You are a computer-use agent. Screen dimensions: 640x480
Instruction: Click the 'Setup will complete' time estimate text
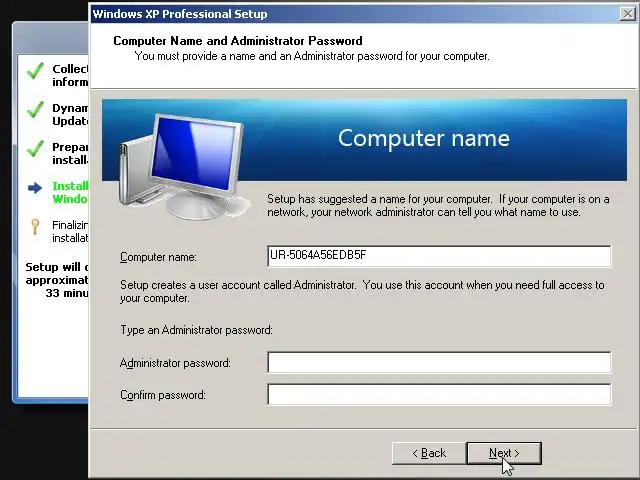pyautogui.click(x=57, y=280)
